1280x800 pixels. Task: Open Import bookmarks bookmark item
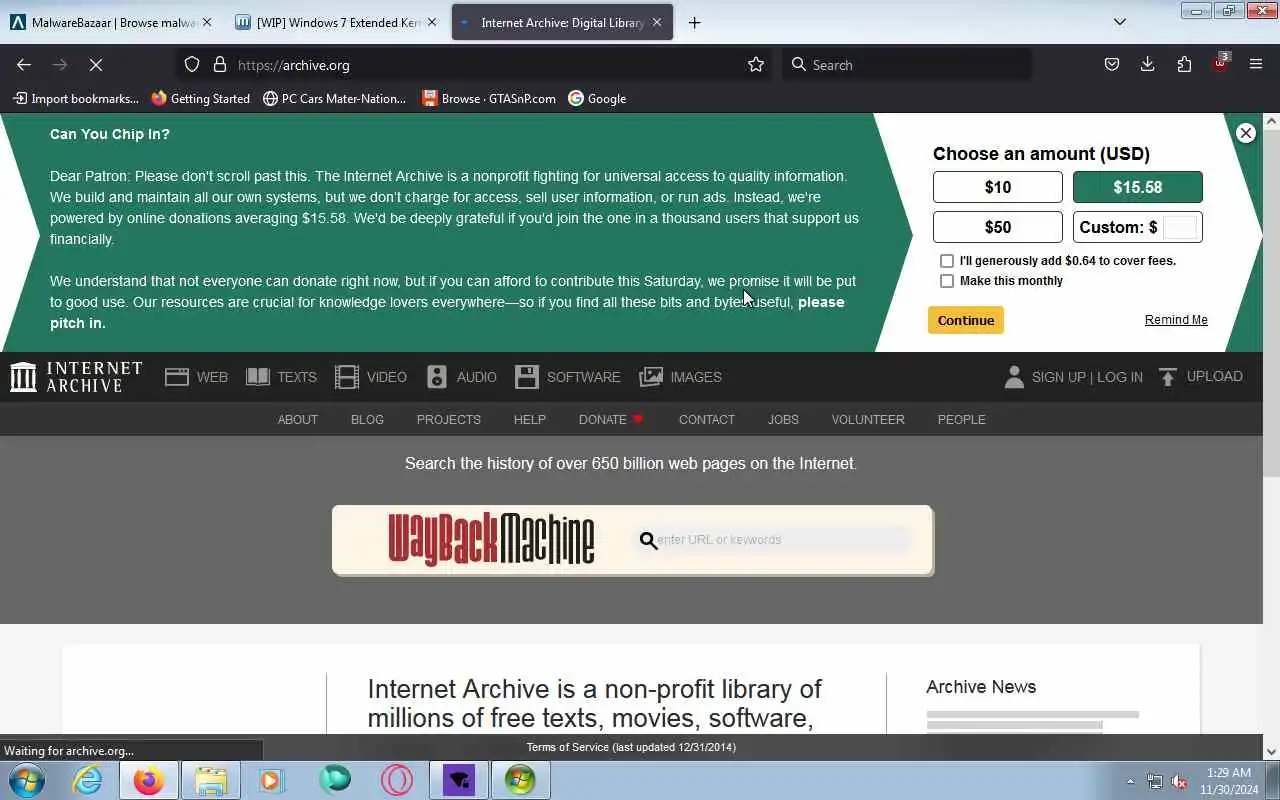pos(76,98)
